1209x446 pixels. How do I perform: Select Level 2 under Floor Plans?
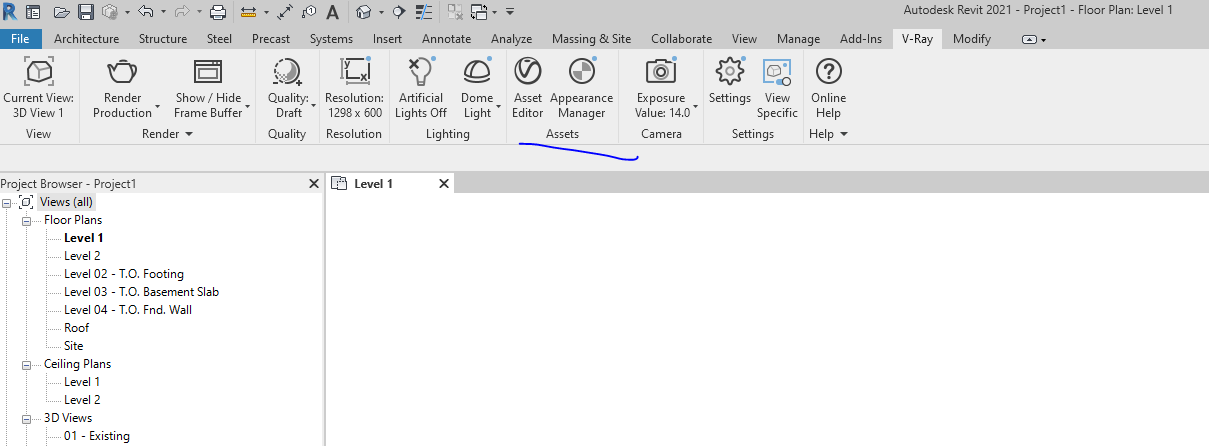[82, 256]
